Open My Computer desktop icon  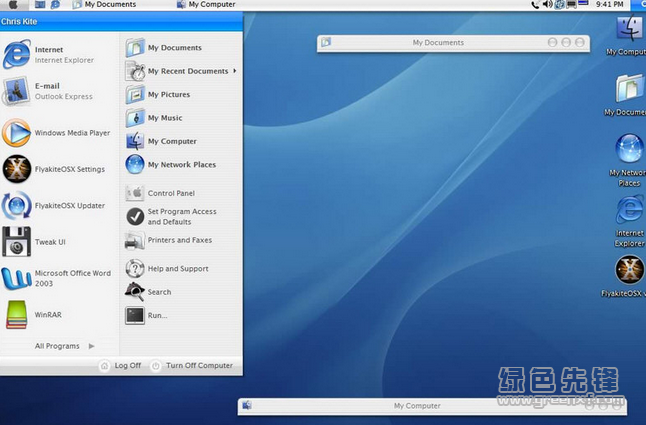tap(629, 35)
